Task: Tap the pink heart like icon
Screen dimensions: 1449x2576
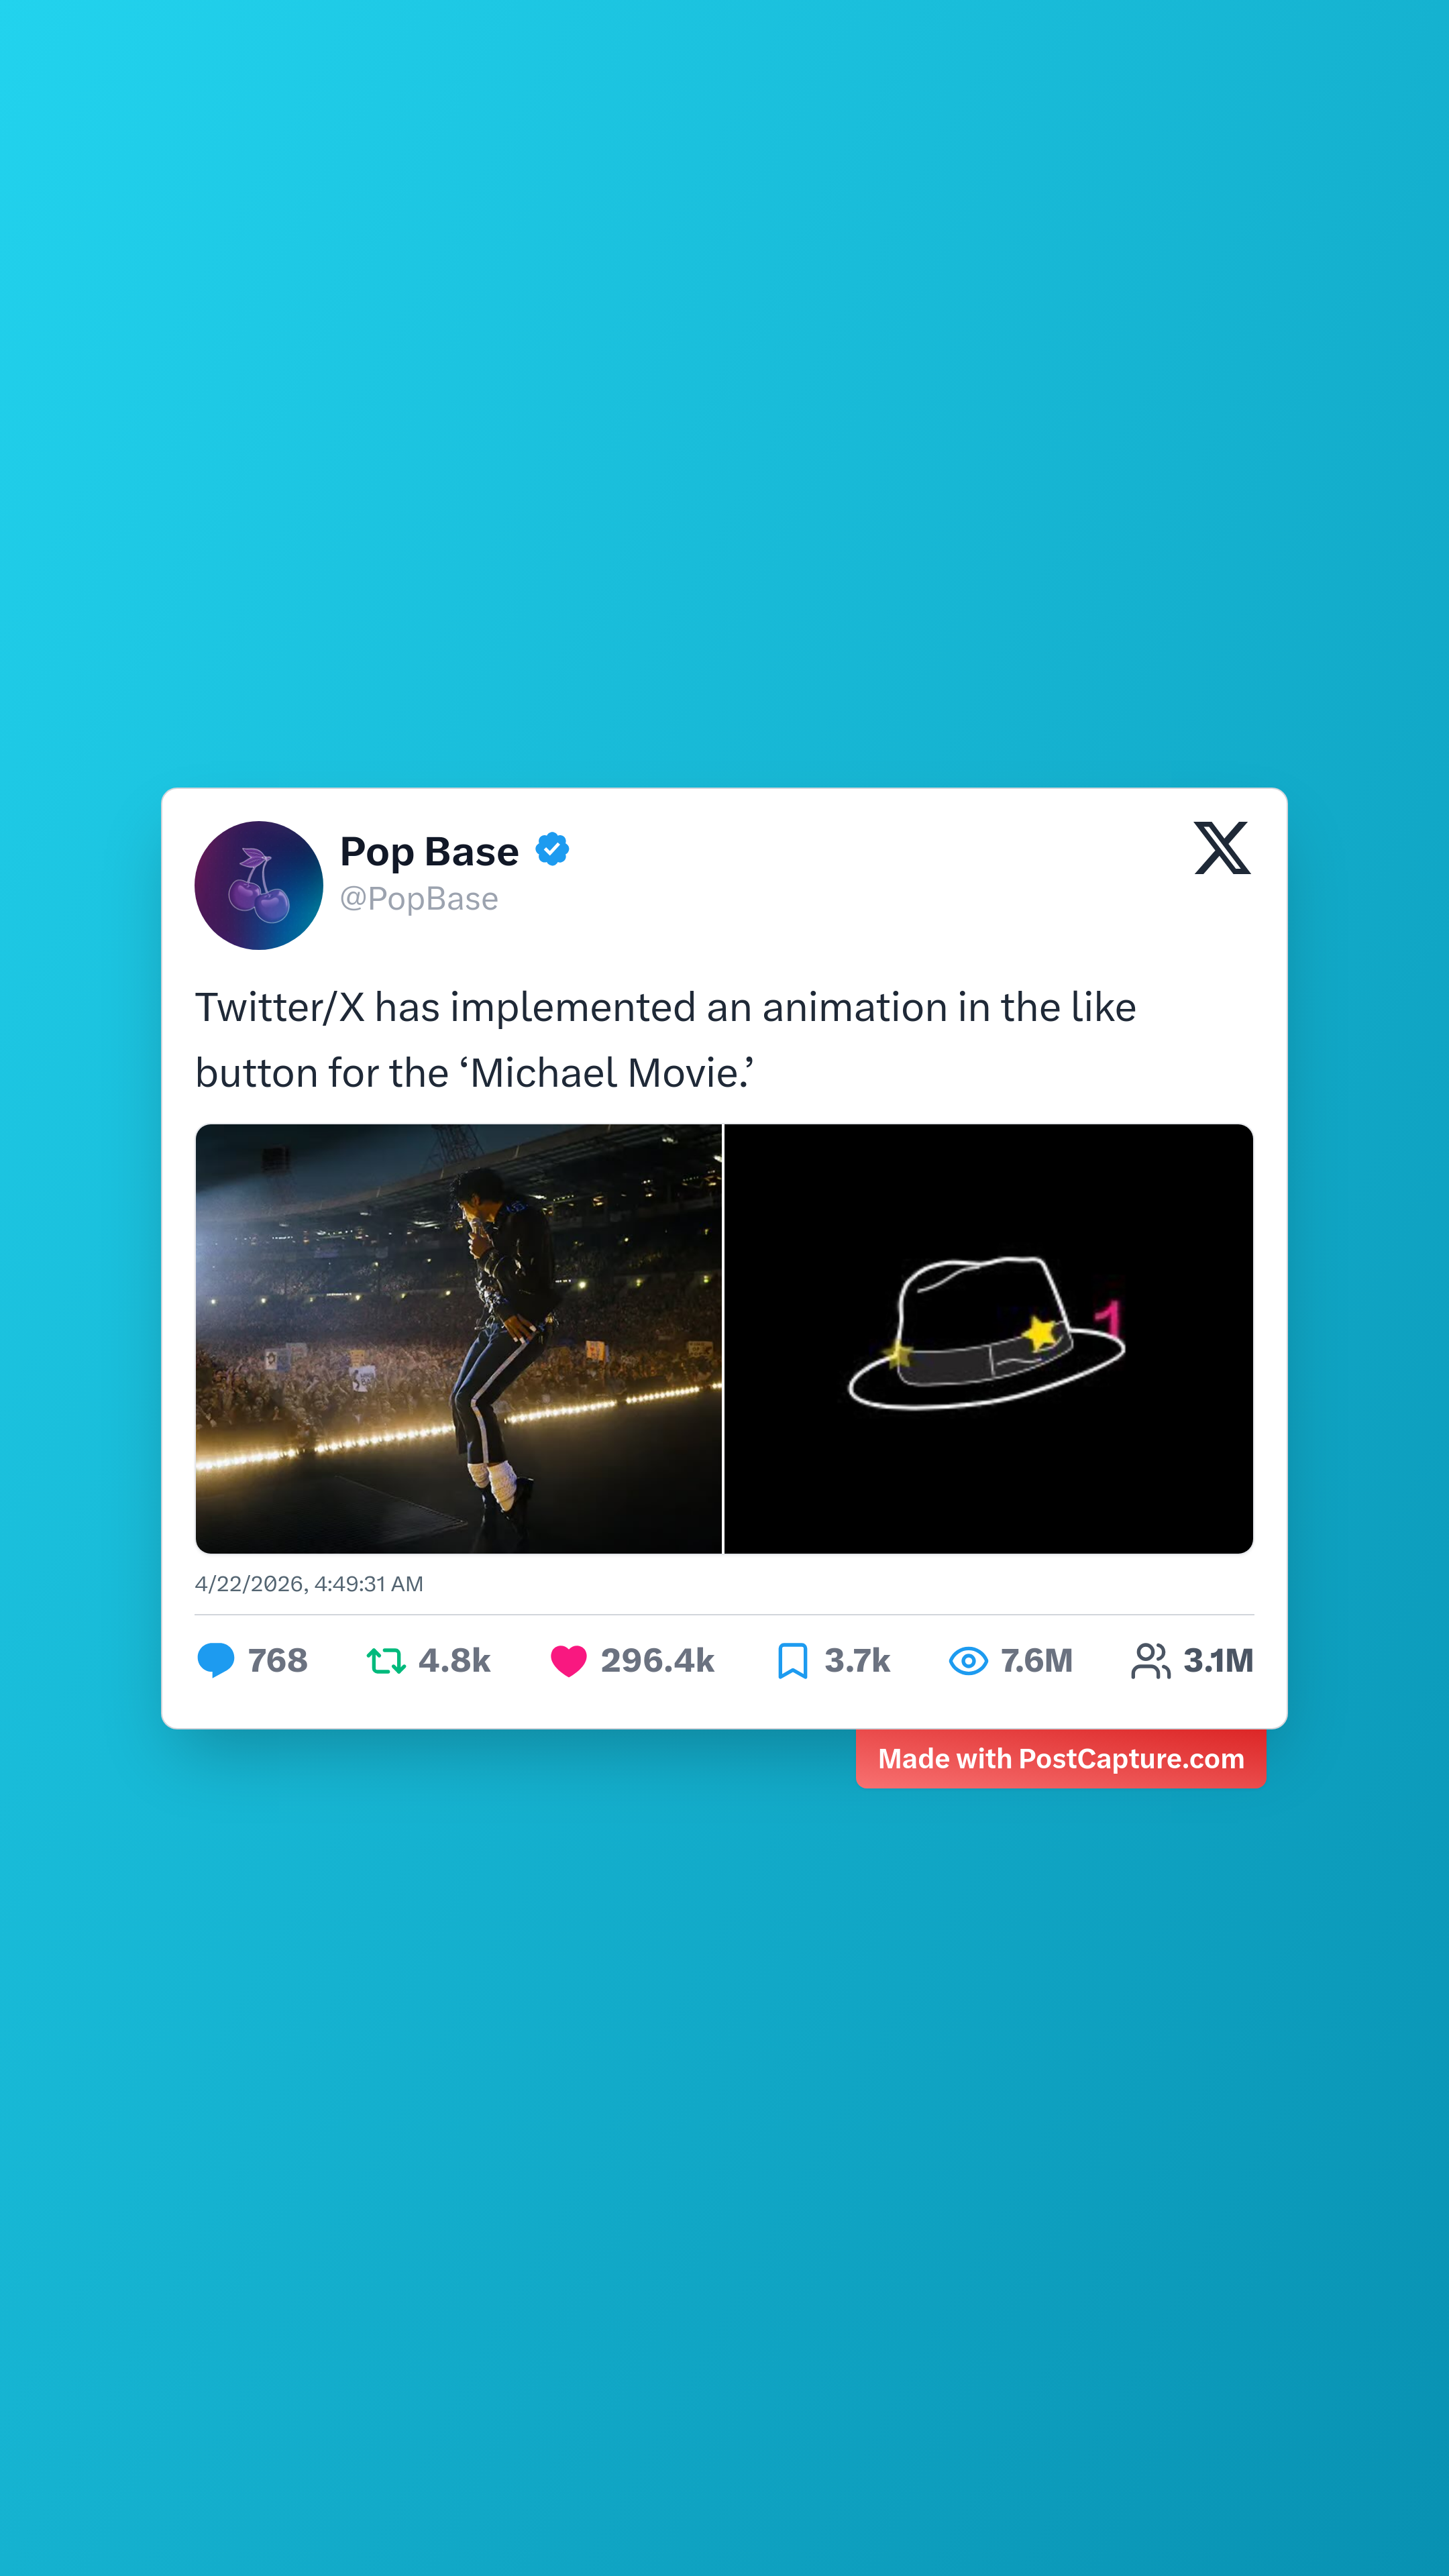Action: tap(569, 1661)
